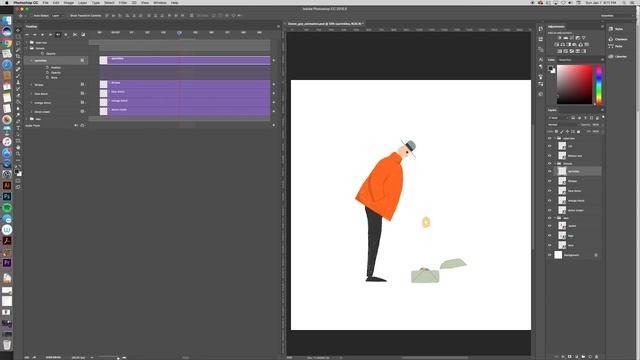Add Curves adjustment from Adjustments panel
Viewport: 640px width, 360px height.
(571, 38)
